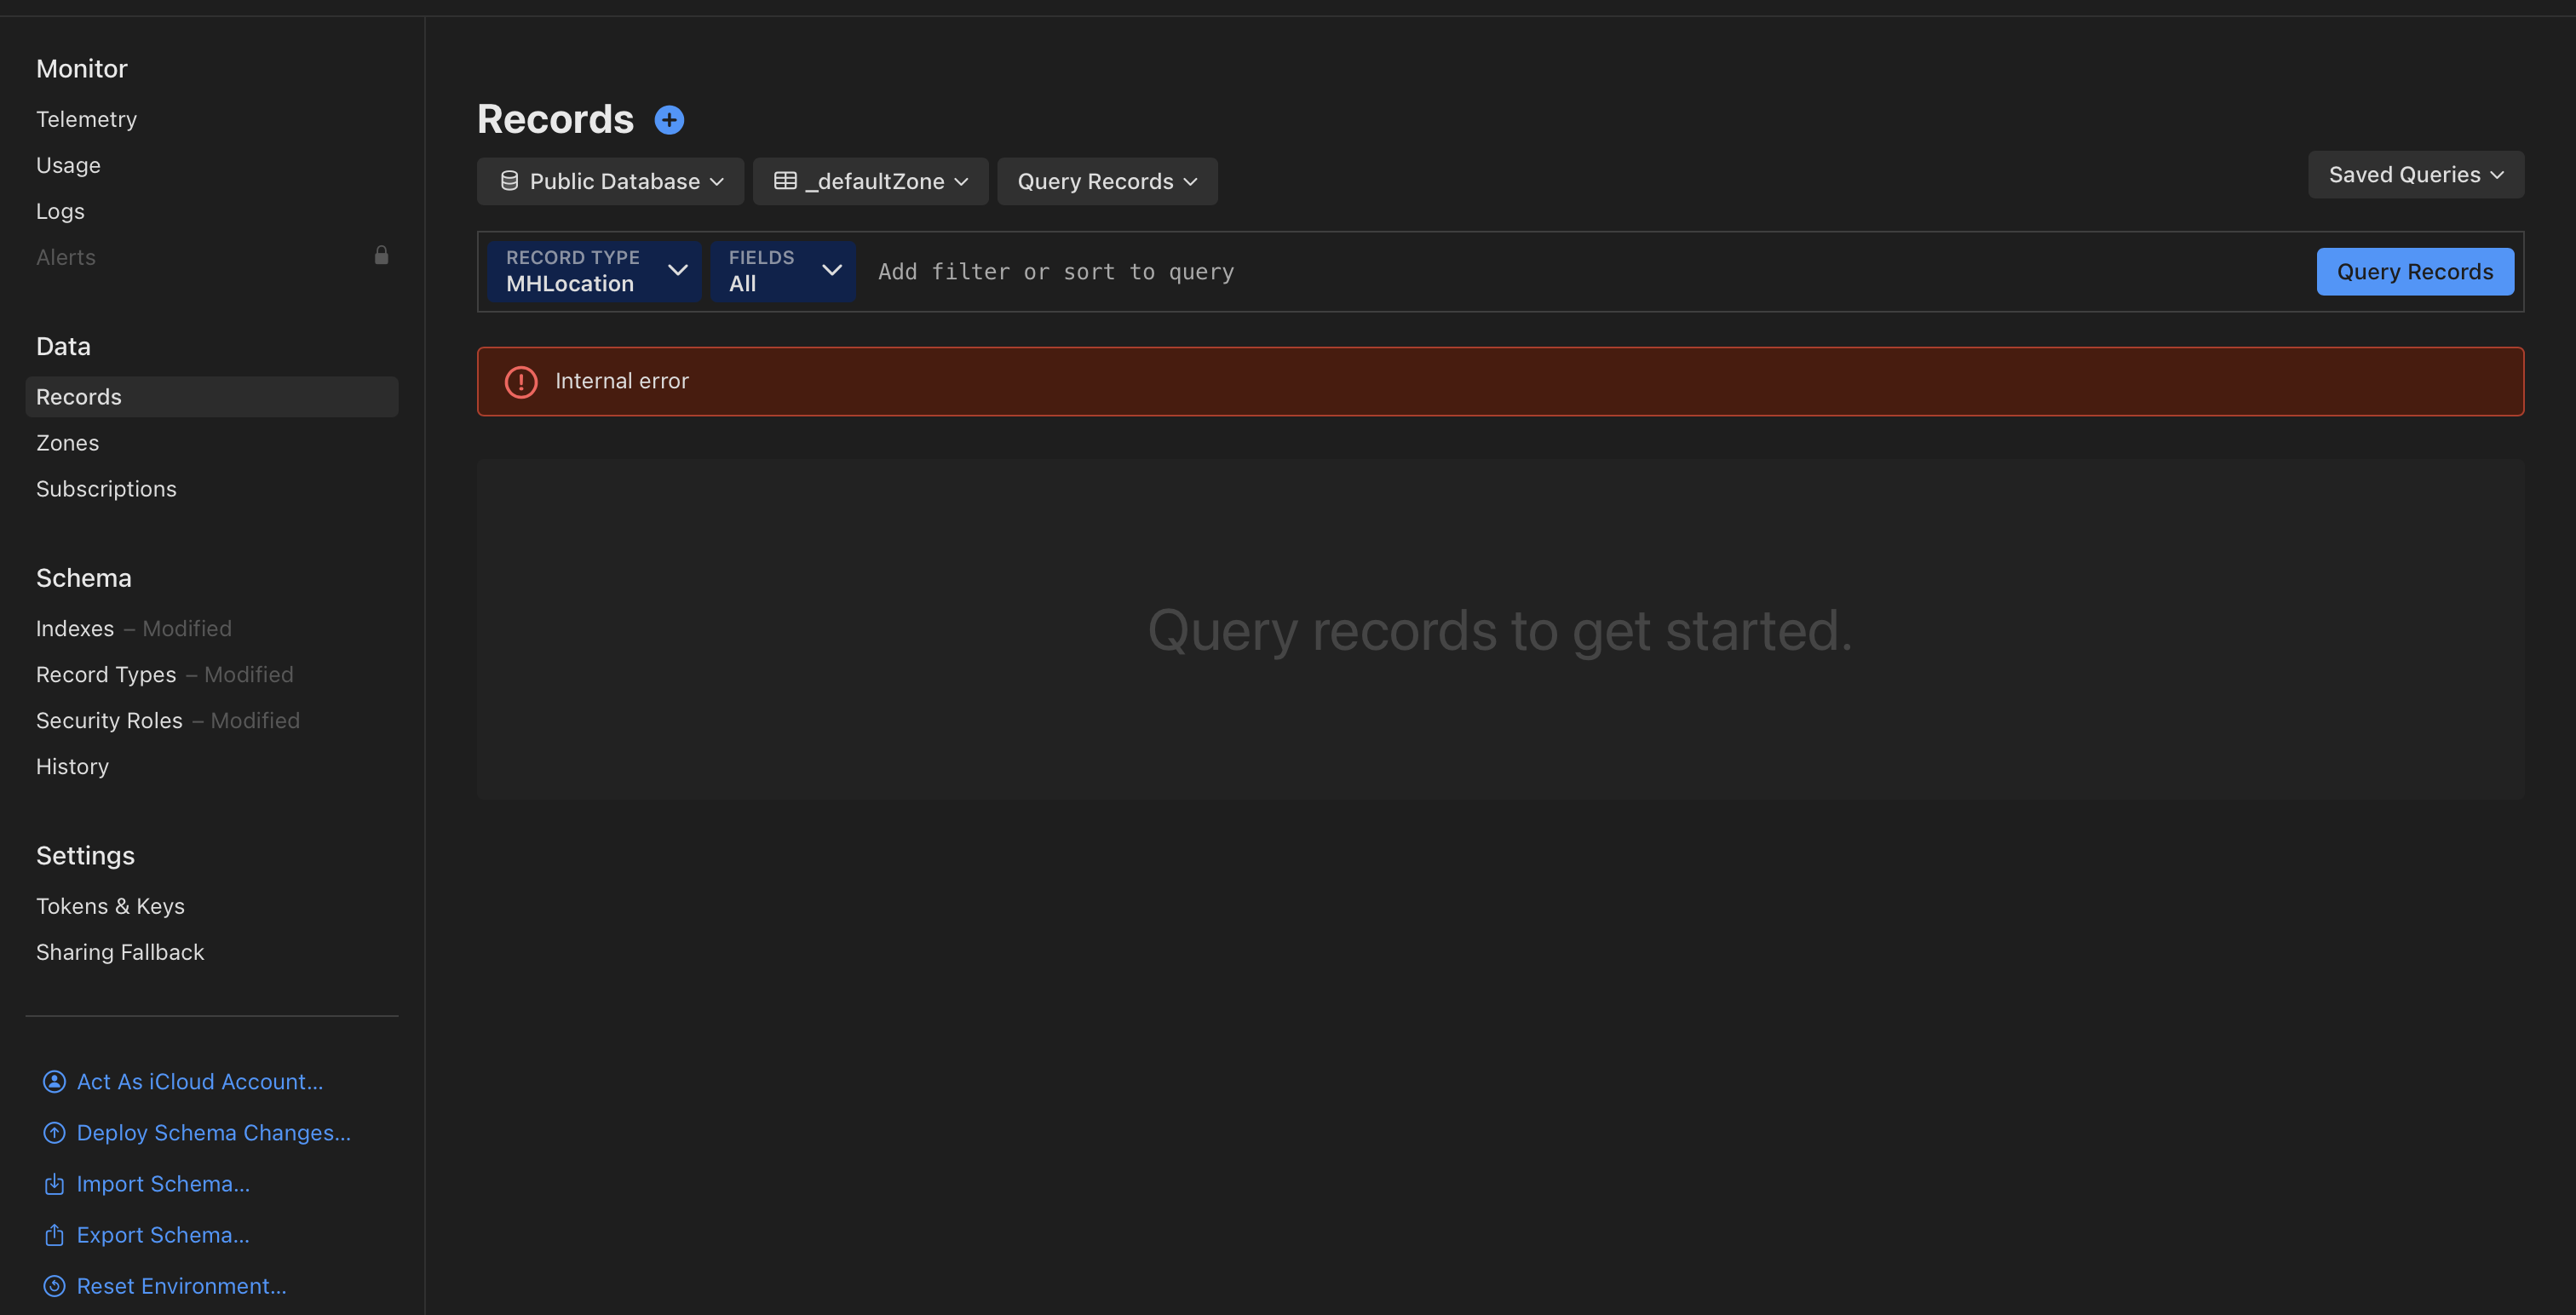Open the _defaultZone zone dropdown
The image size is (2576, 1315).
pos(870,181)
